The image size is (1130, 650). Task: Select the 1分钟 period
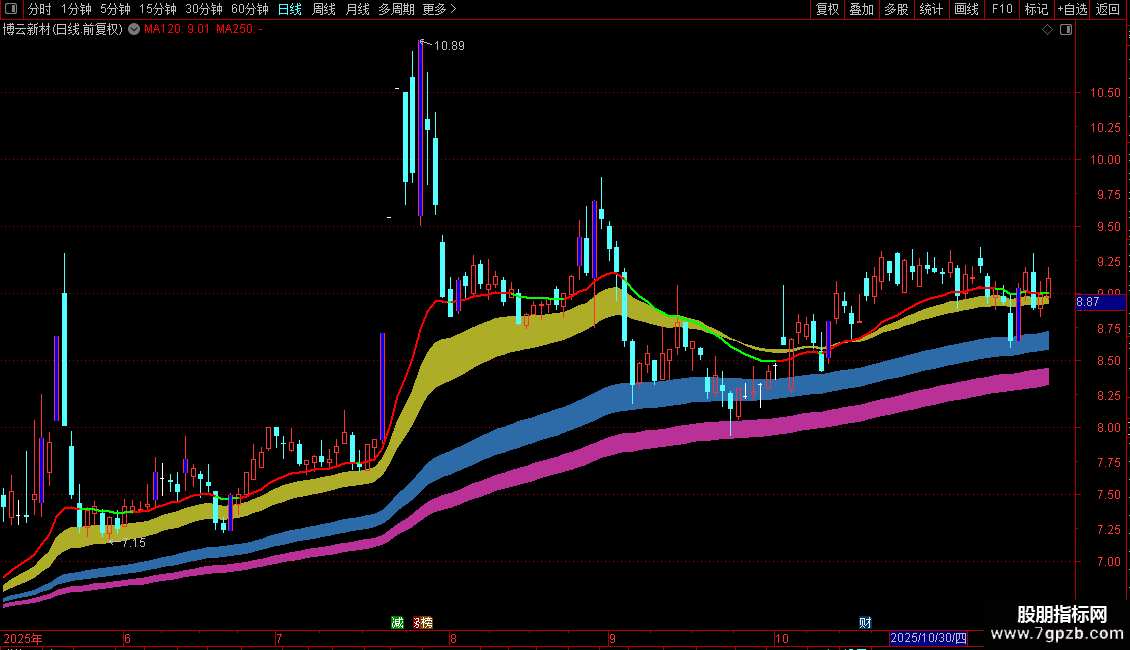(76, 9)
